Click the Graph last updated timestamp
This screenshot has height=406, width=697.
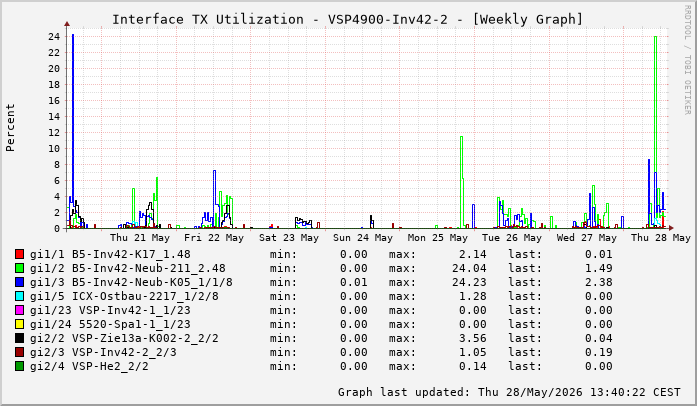pyautogui.click(x=509, y=392)
